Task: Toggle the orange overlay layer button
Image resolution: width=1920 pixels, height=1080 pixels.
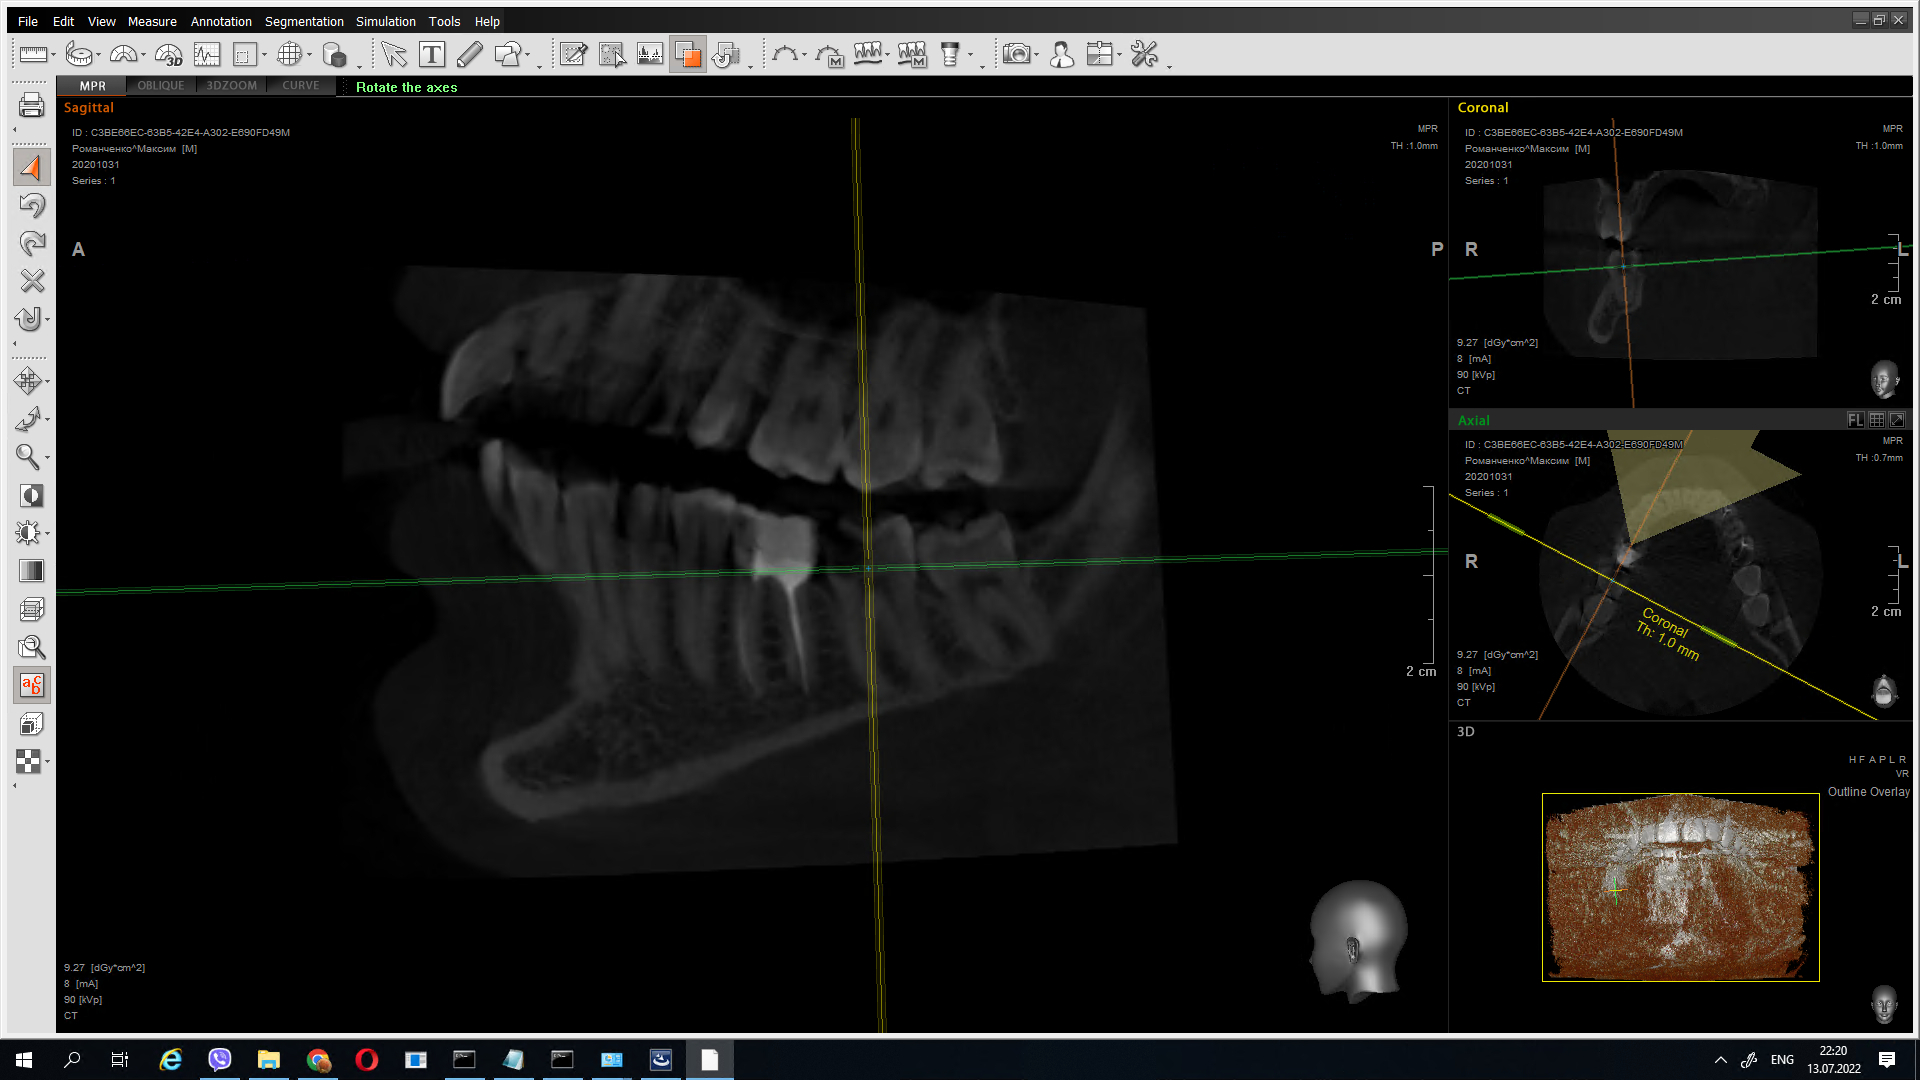Action: [x=688, y=54]
